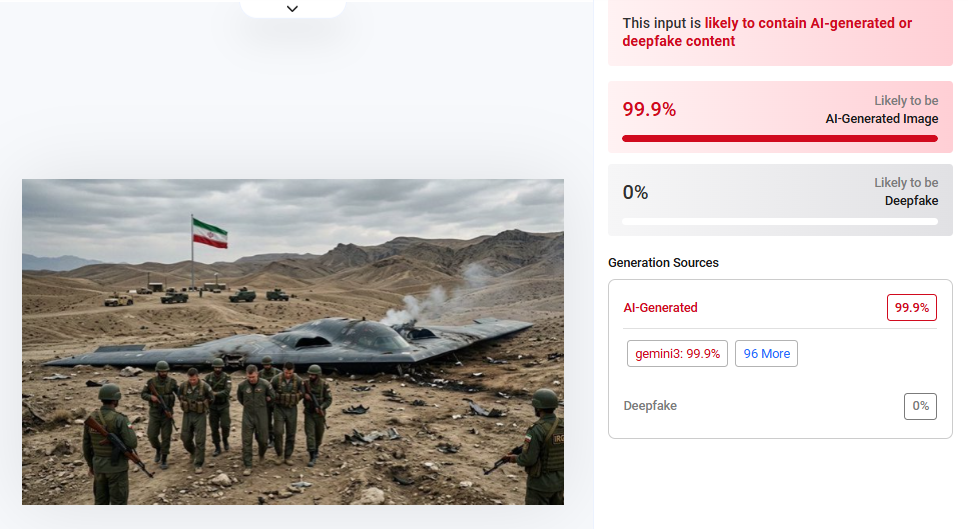The height and width of the screenshot is (529, 968).
Task: Select the 'Likely to be AI-Generated Image' label
Action: coord(881,110)
